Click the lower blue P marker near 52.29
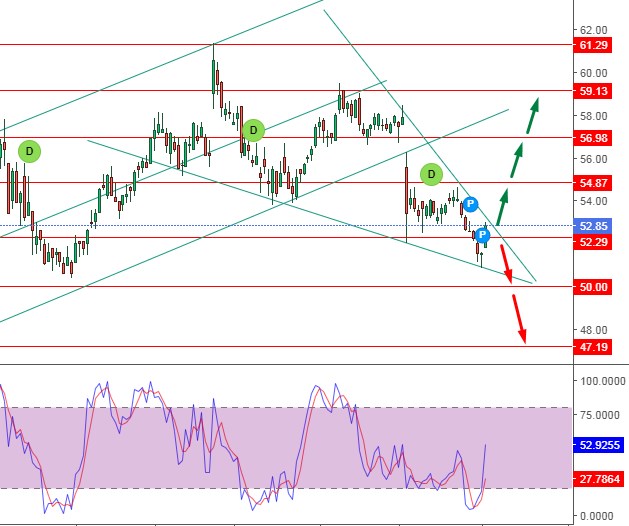Viewport: 629px width, 526px height. click(x=482, y=235)
